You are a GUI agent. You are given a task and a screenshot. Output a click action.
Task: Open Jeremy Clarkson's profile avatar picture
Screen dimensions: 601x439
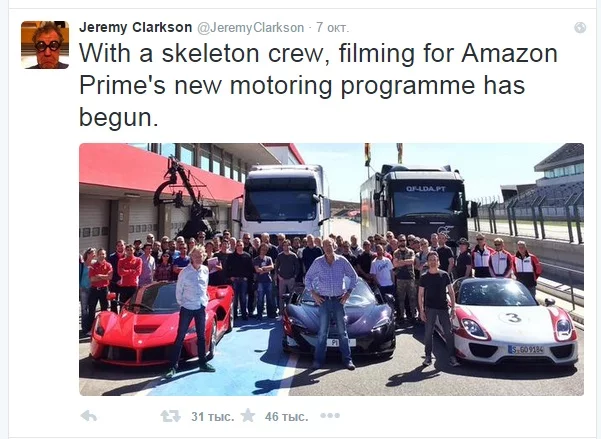click(x=45, y=45)
